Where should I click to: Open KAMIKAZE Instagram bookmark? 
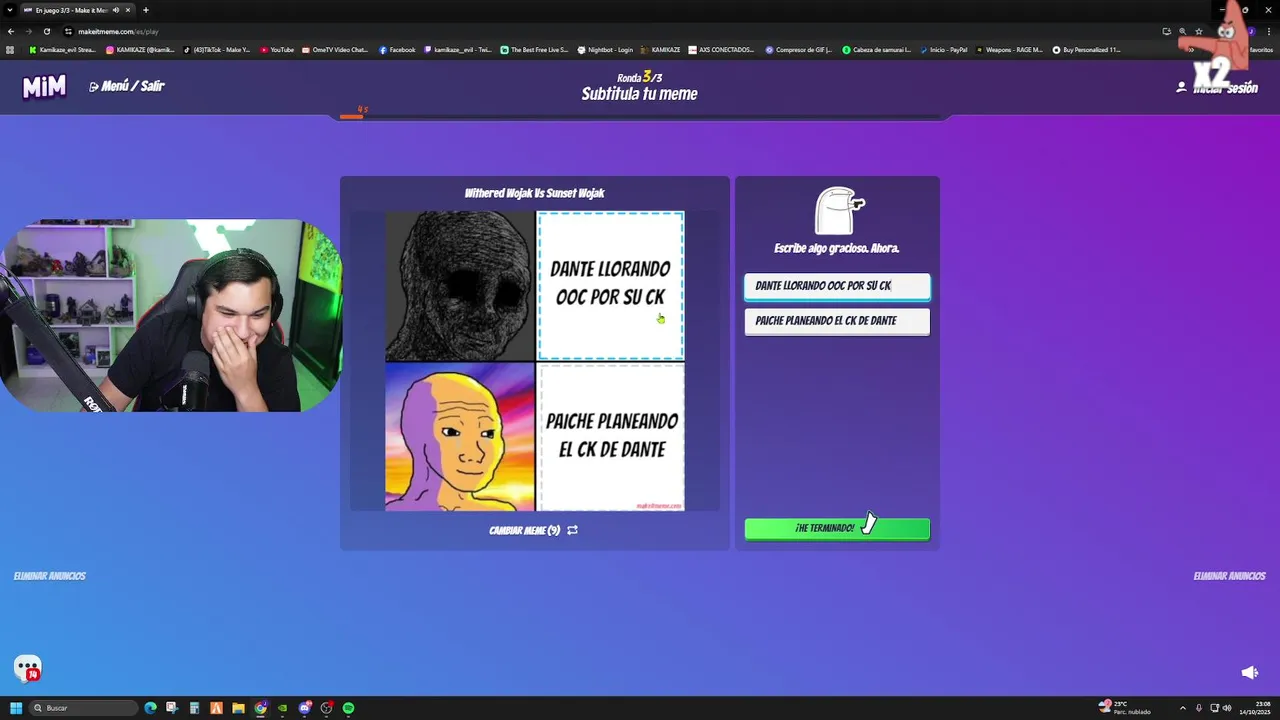click(140, 50)
